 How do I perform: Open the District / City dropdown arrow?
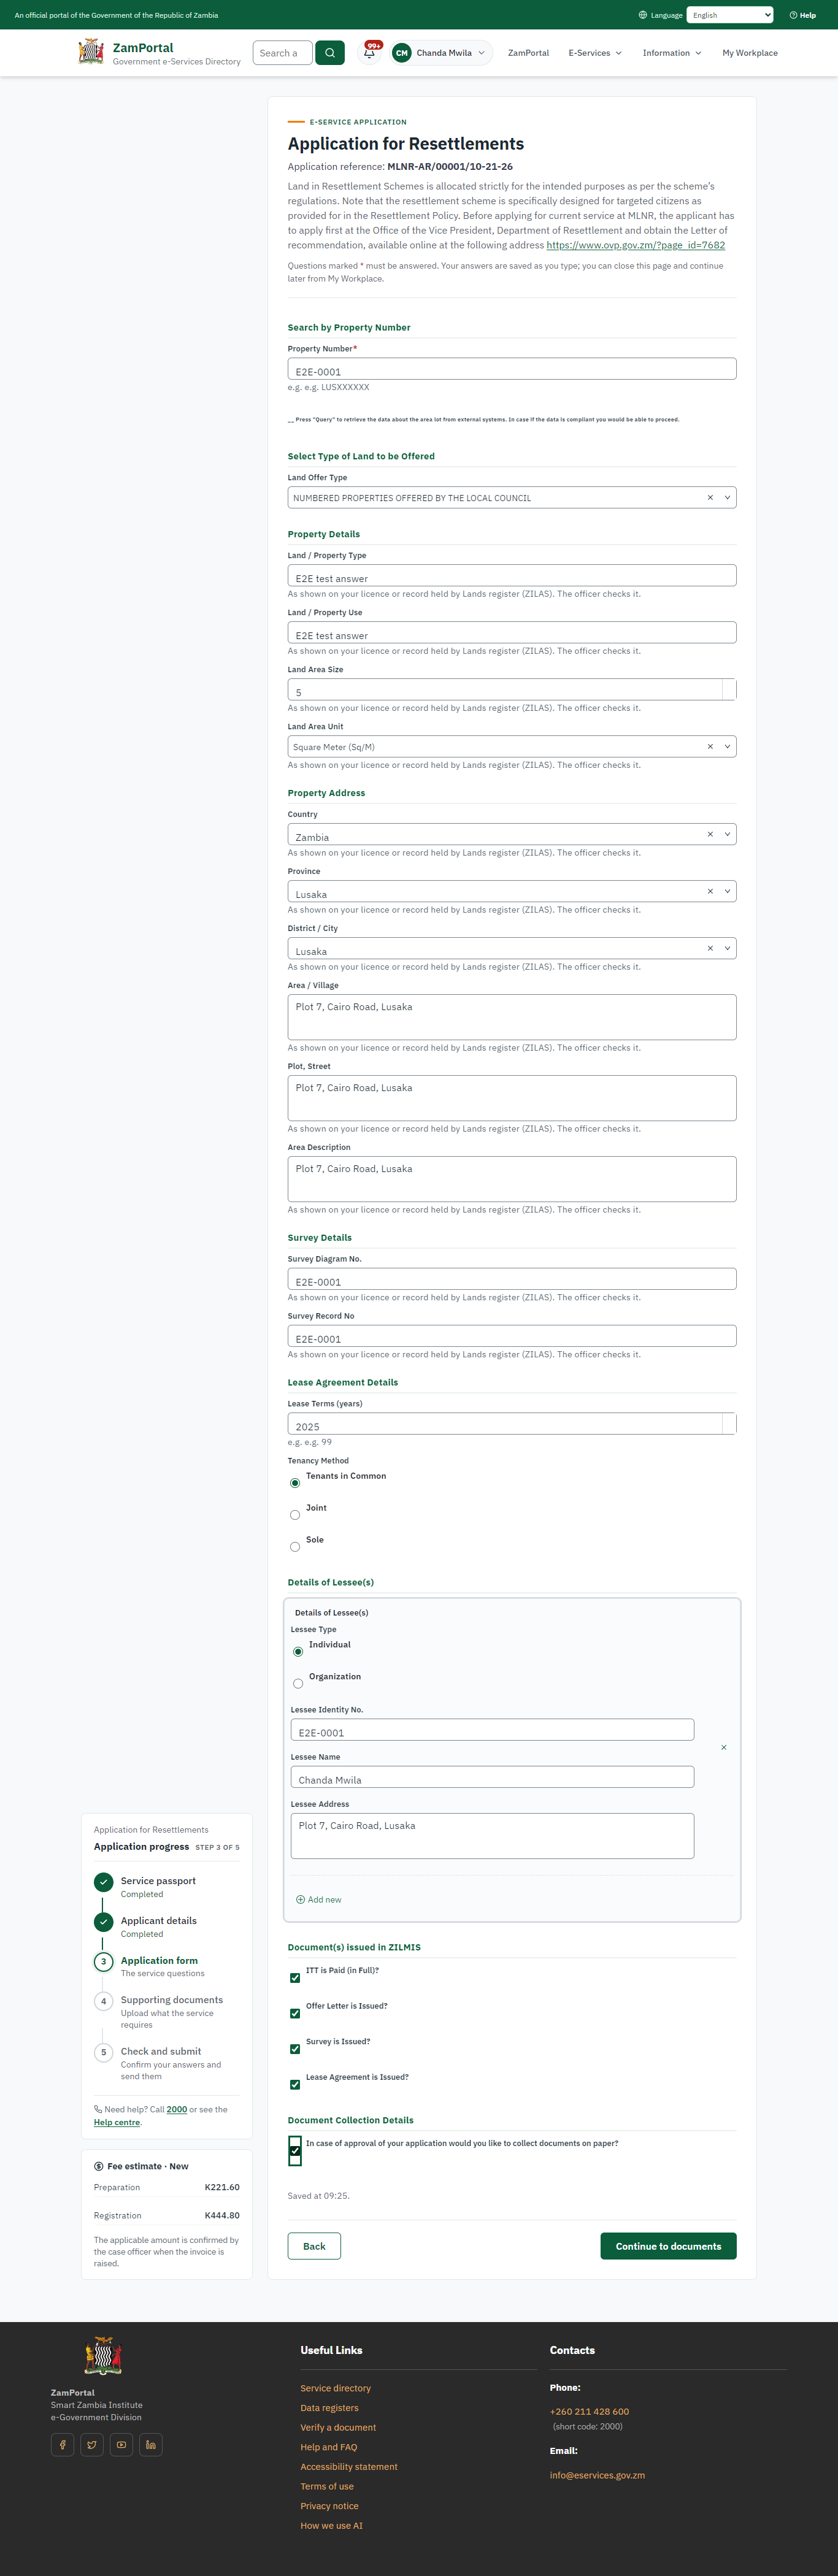(x=727, y=948)
